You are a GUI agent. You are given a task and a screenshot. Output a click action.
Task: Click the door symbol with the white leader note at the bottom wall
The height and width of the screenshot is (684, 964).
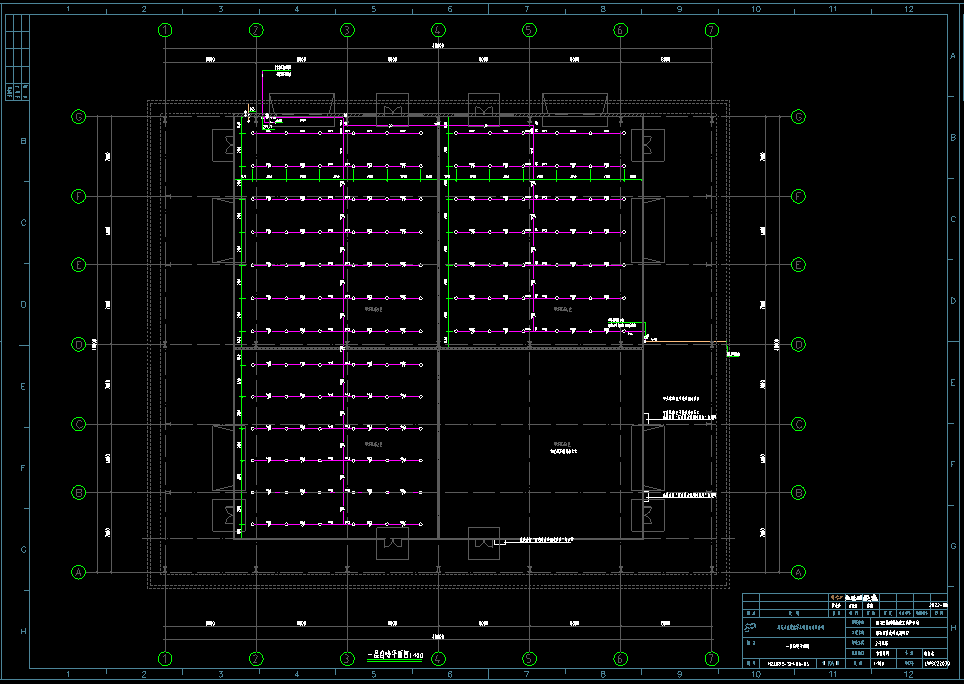(484, 543)
